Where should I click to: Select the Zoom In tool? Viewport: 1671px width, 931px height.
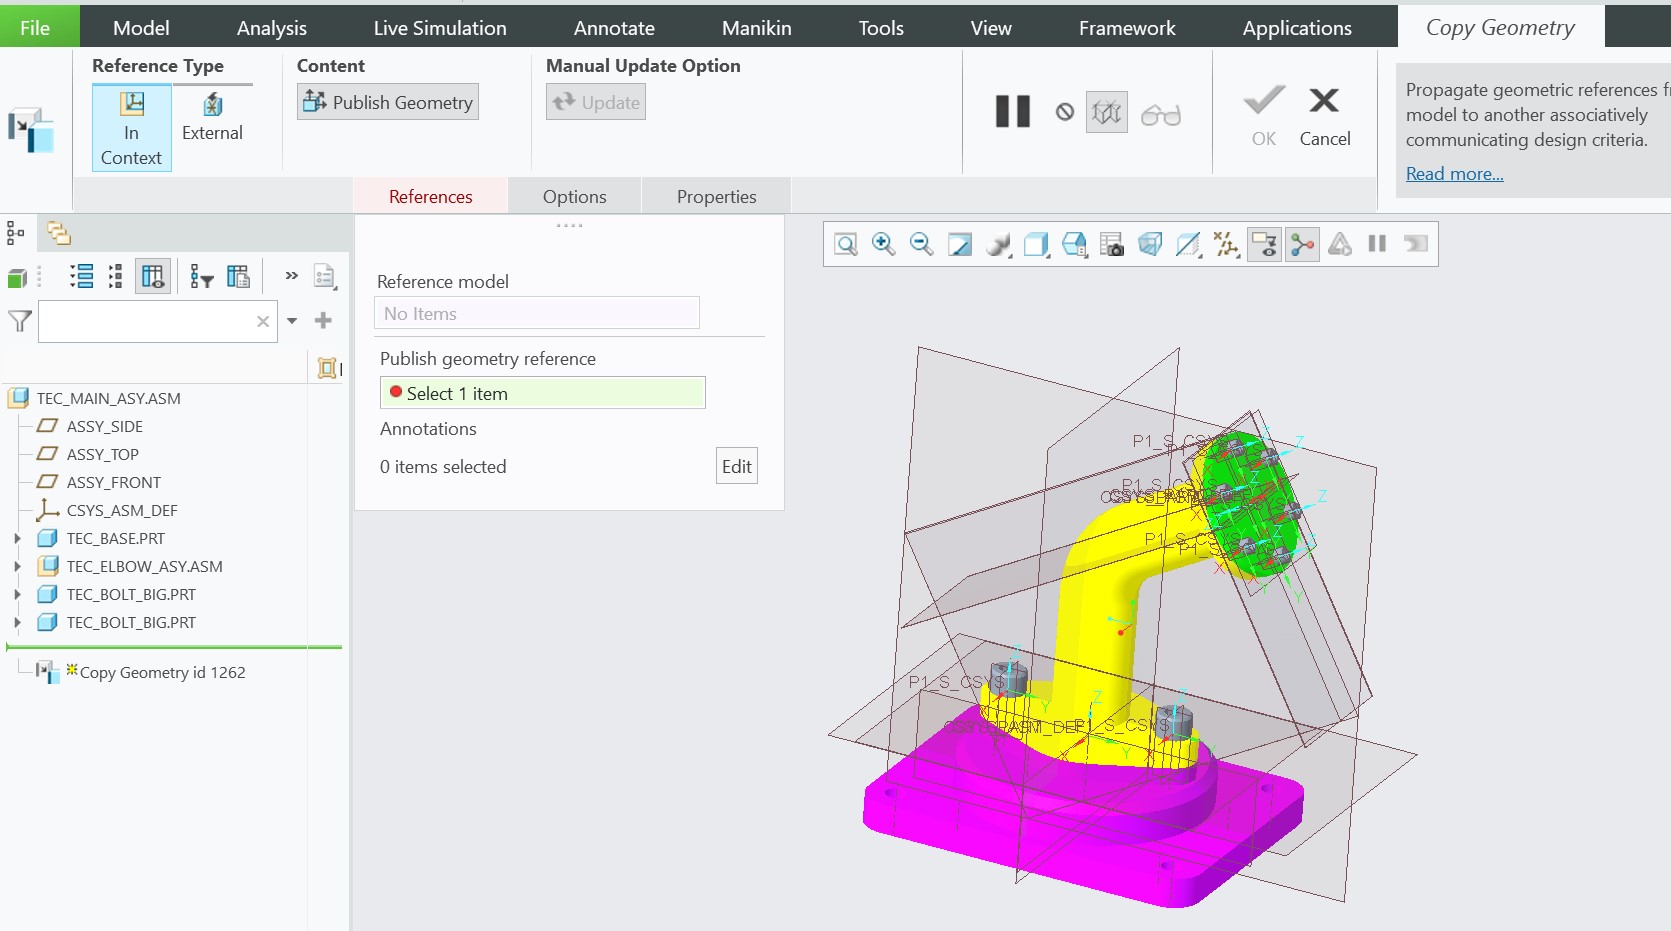(x=883, y=244)
